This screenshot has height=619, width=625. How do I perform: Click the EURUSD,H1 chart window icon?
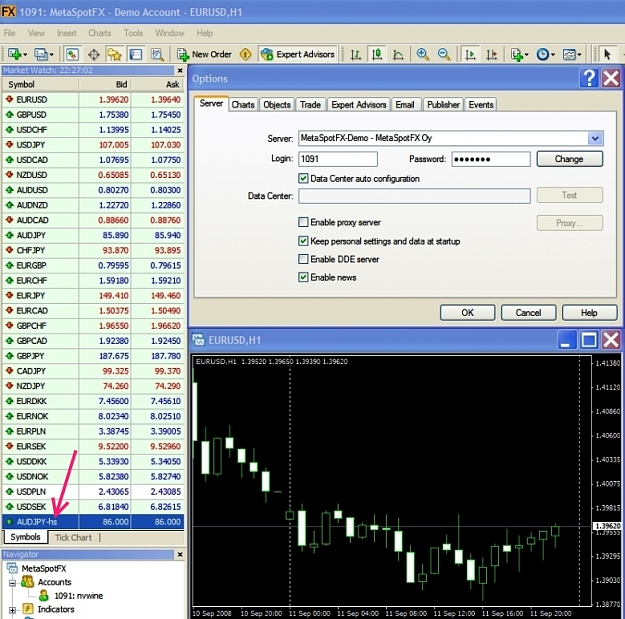[x=198, y=340]
